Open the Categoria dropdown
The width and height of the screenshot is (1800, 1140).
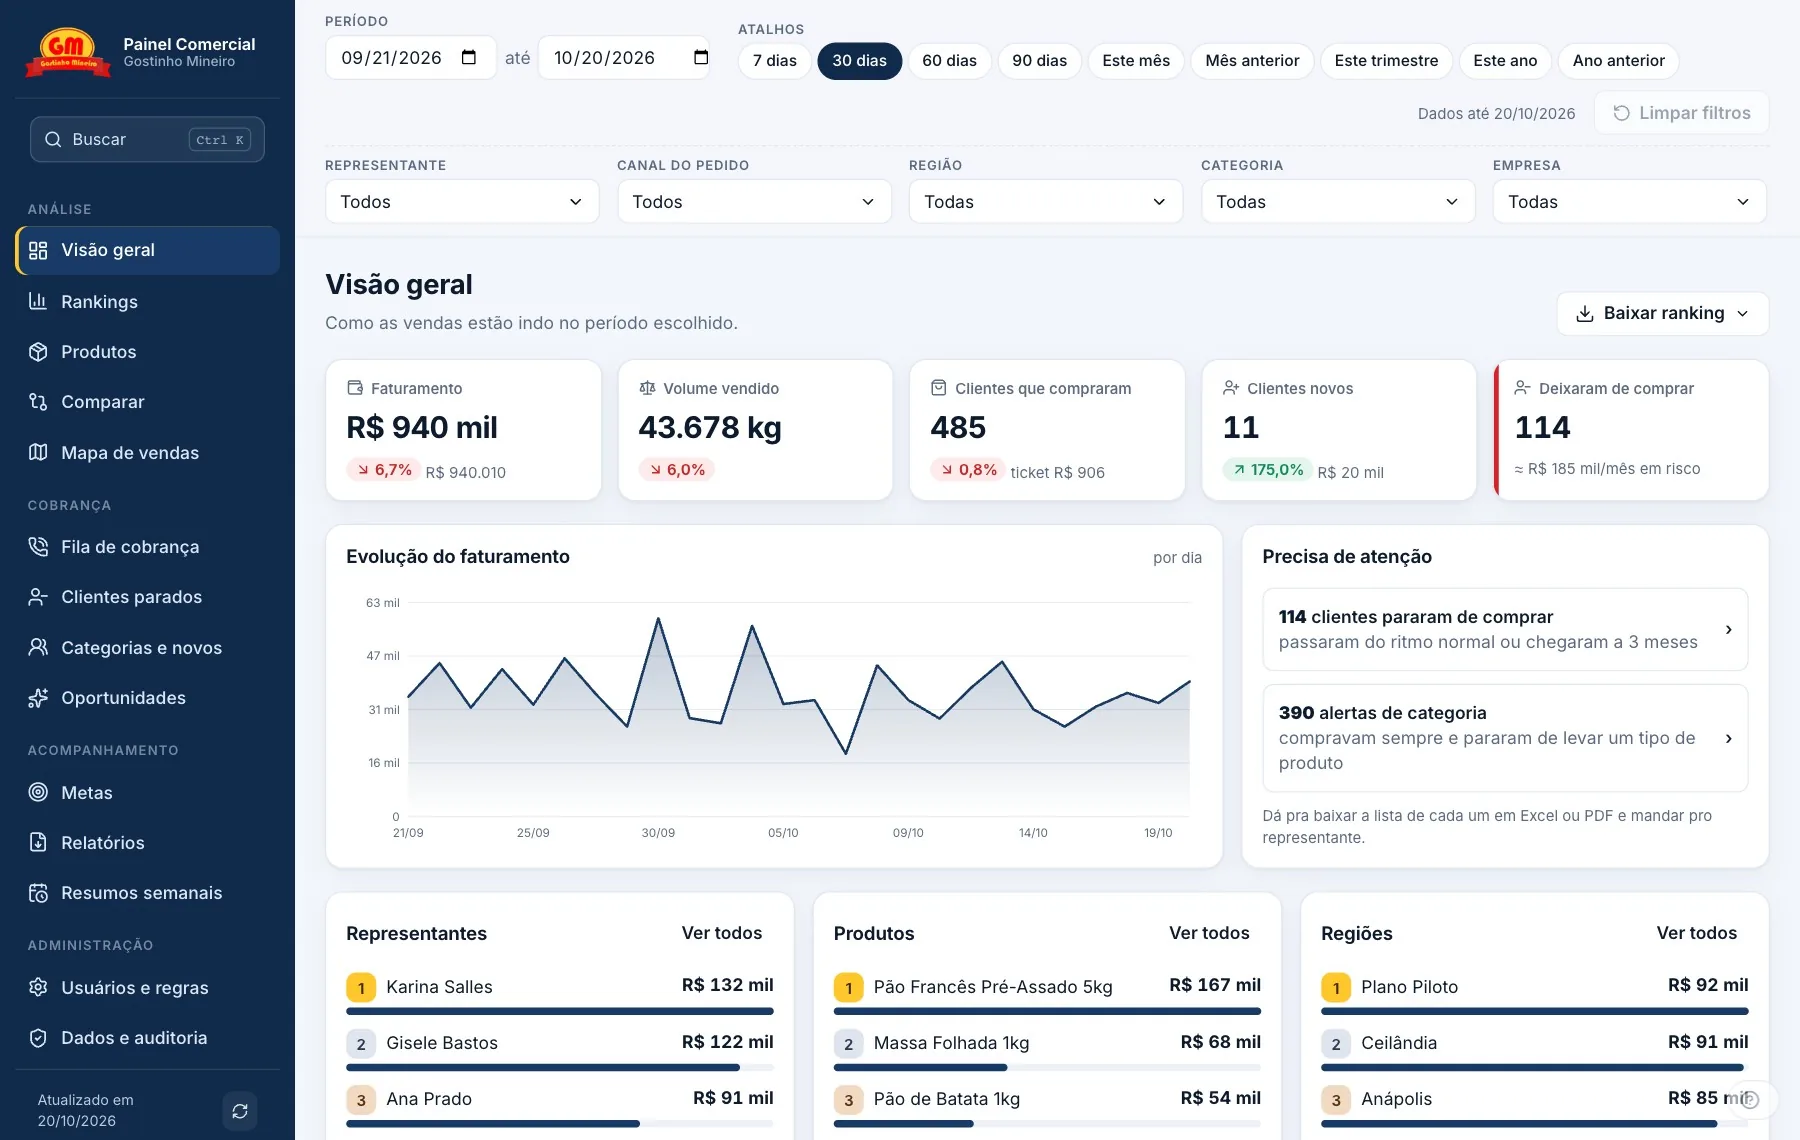coord(1338,202)
